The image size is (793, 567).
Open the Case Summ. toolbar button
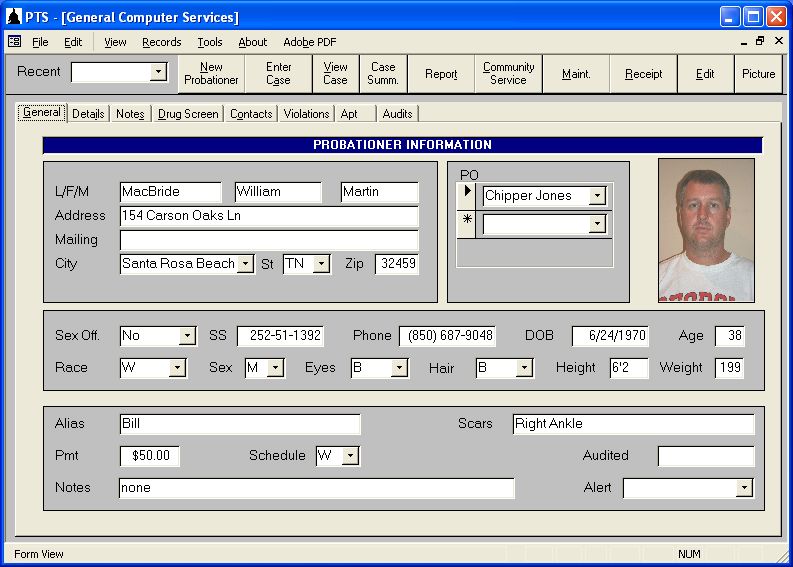tap(383, 74)
